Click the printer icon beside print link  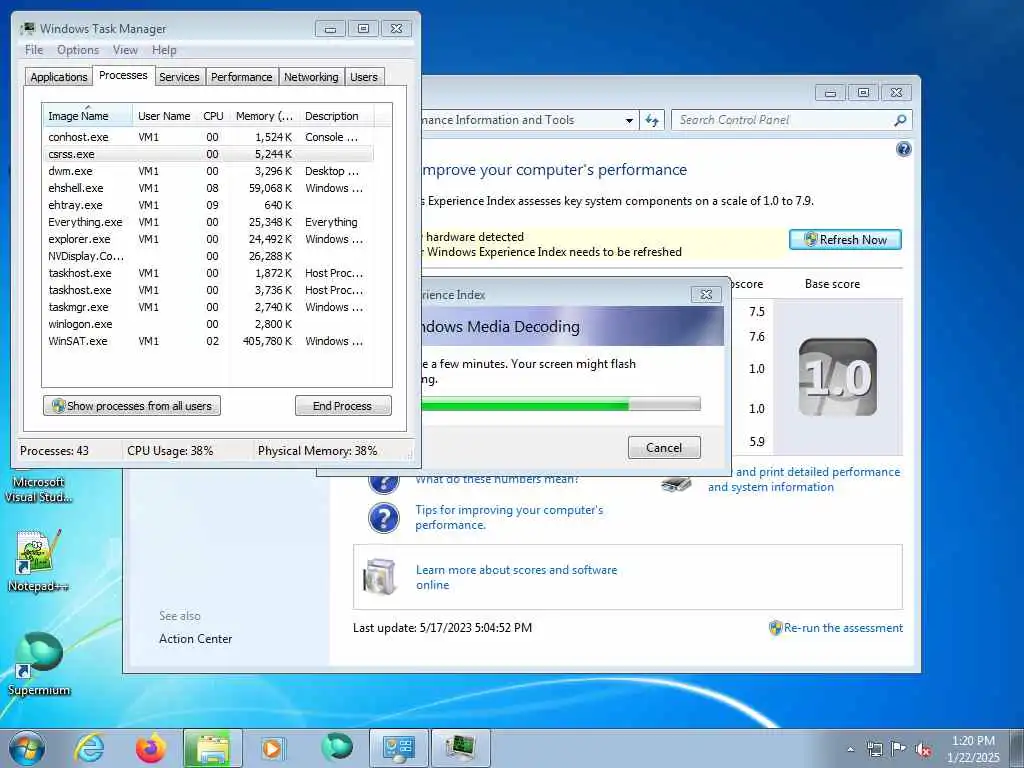[x=676, y=484]
